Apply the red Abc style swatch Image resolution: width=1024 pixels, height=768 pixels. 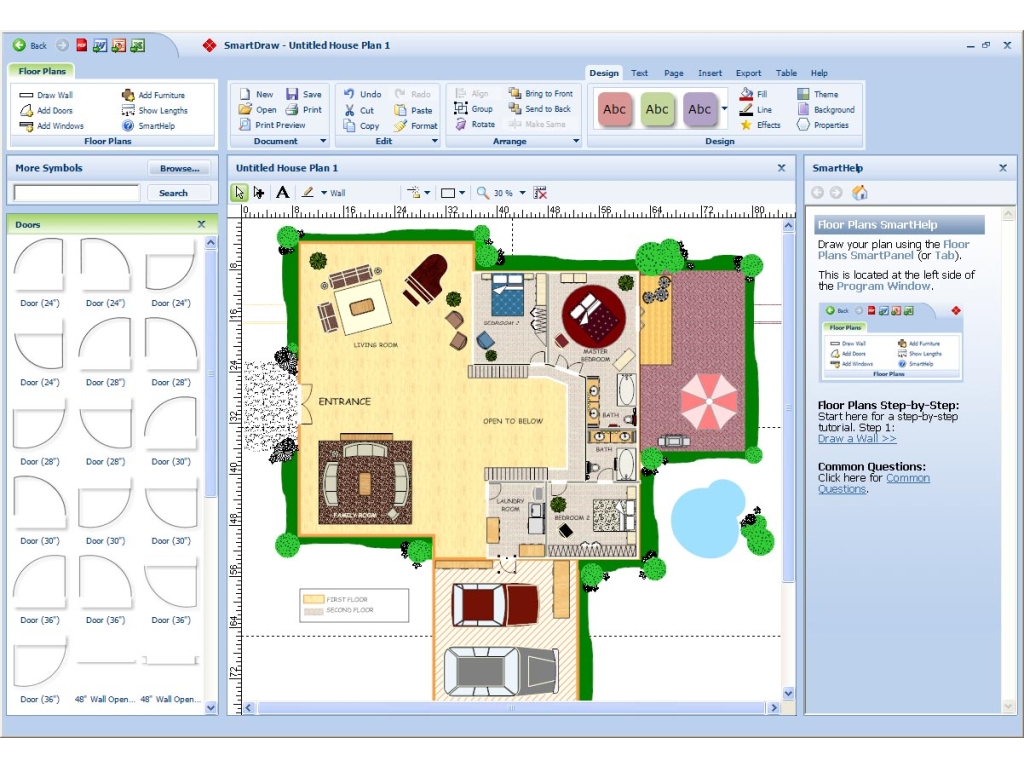point(614,109)
